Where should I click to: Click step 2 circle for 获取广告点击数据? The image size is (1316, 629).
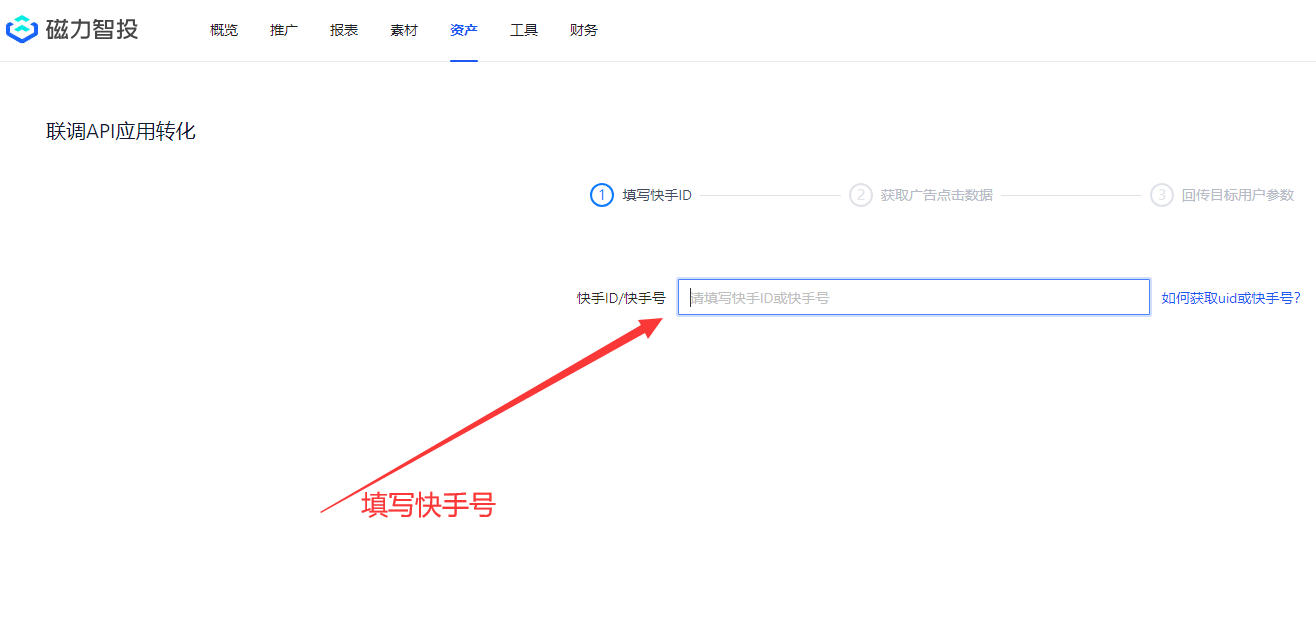coord(861,195)
